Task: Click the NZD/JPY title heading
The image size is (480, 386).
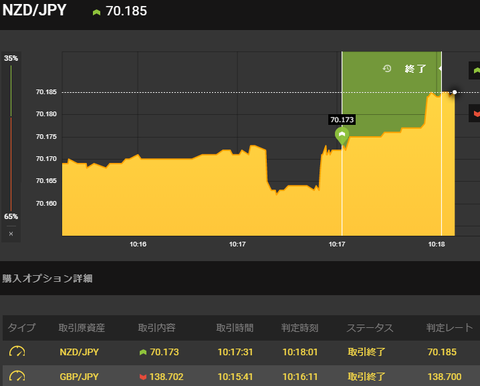Action: click(34, 10)
